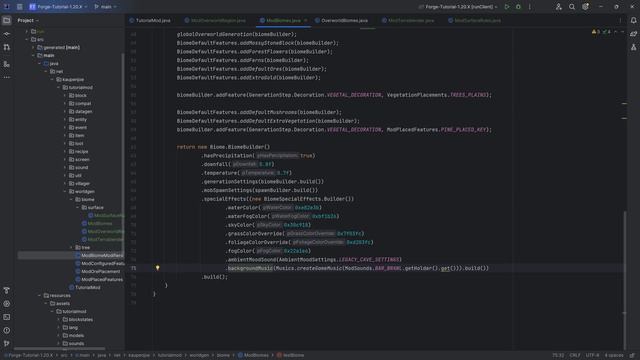Open the main menu hamburger icon
Screen dimensions: 640x360
tap(20, 7)
